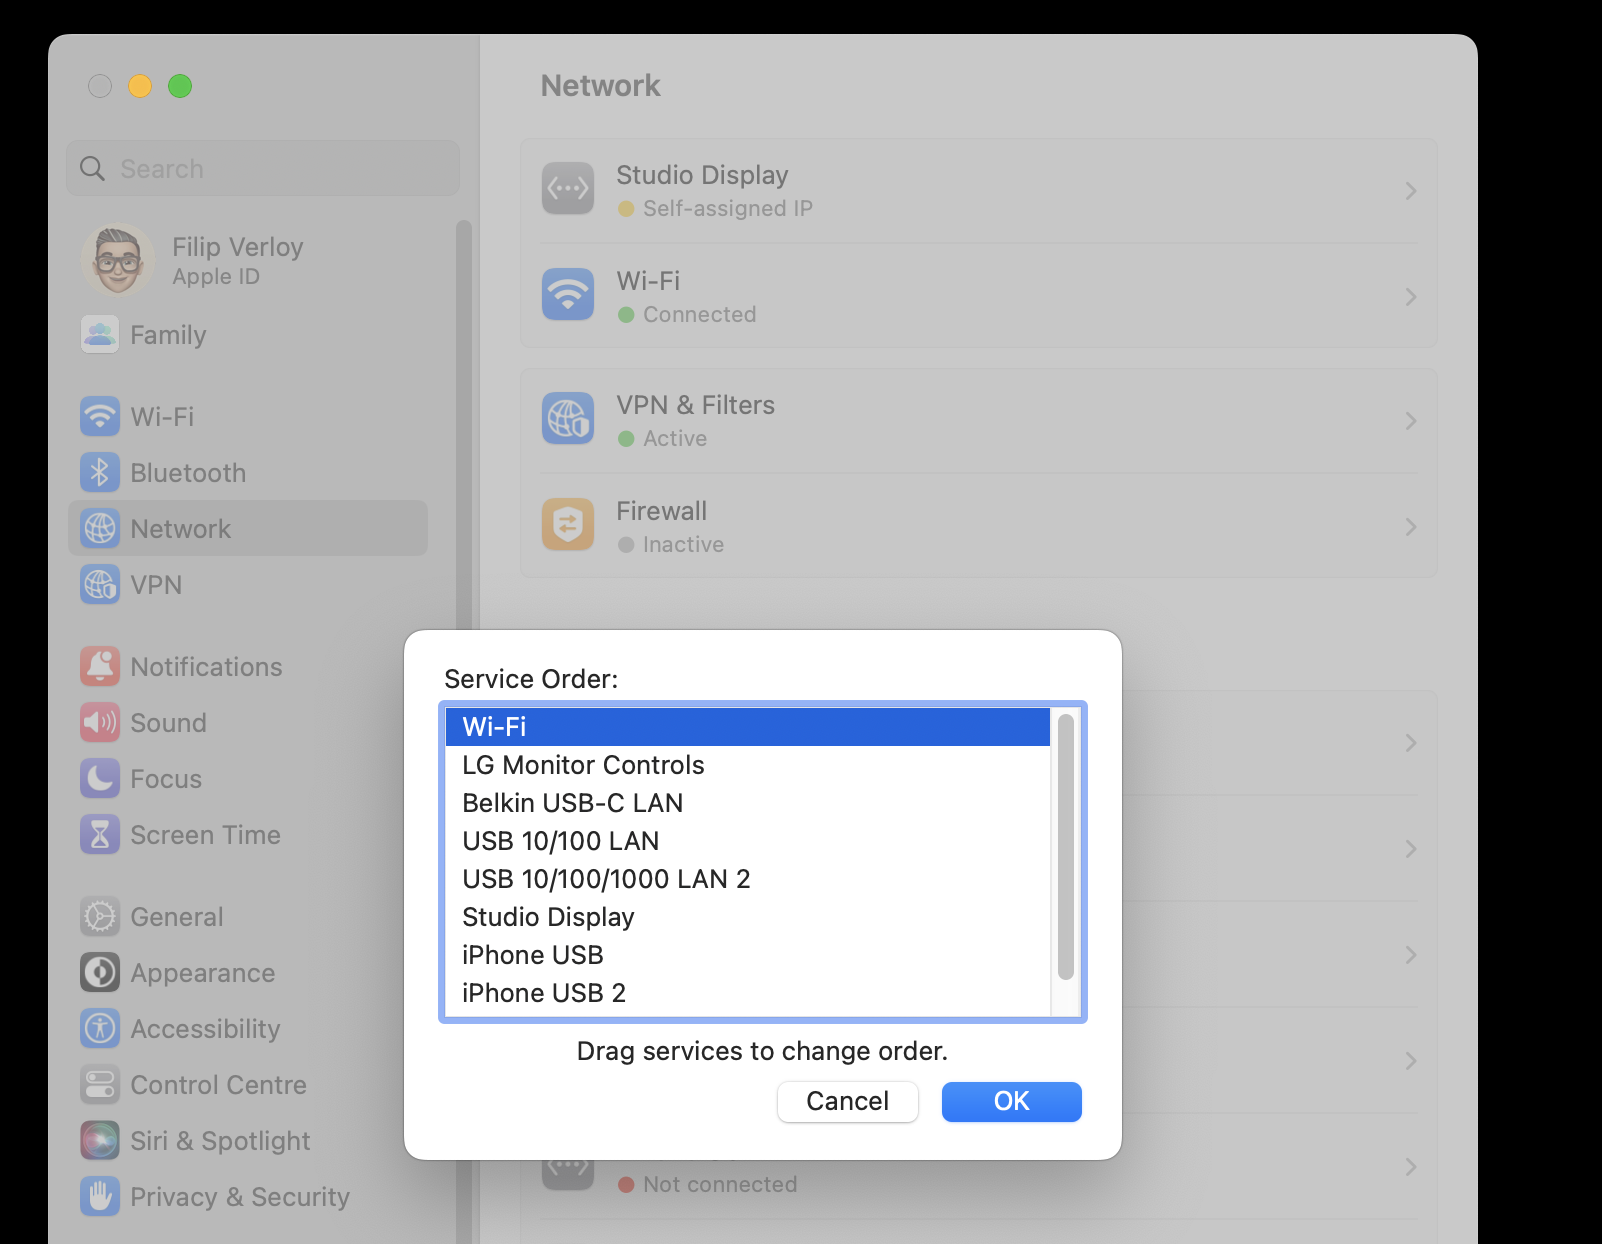Click the Focus moon icon
1602x1244 pixels.
pos(100,778)
